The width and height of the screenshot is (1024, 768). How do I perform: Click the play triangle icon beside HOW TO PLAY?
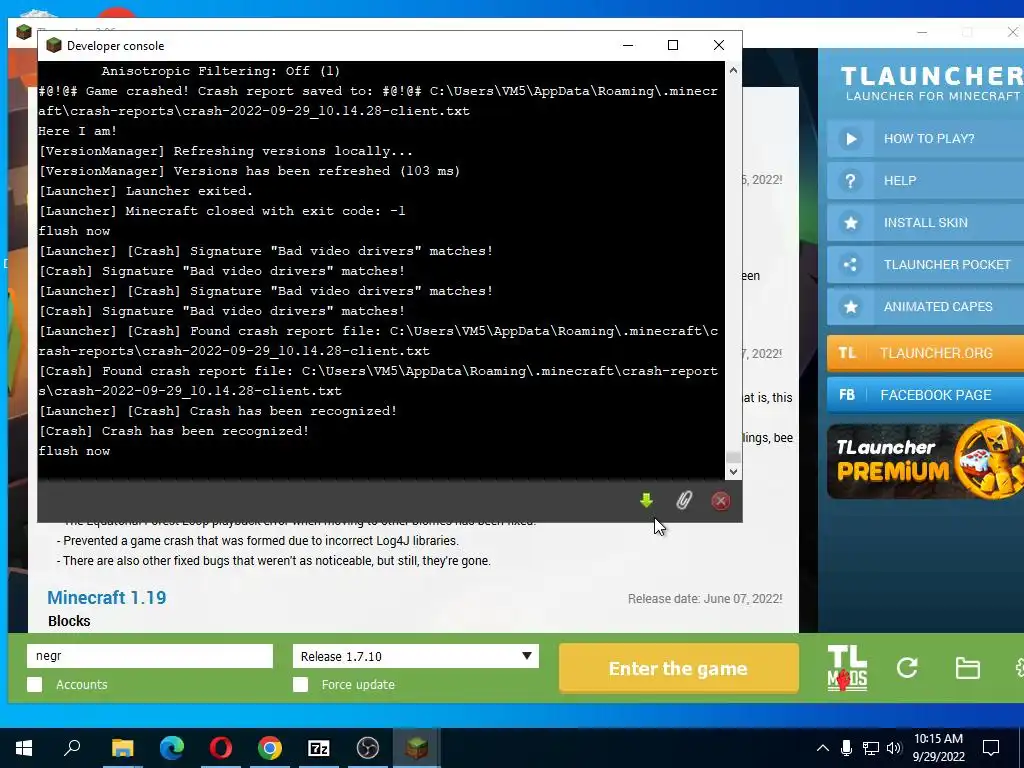[x=850, y=138]
